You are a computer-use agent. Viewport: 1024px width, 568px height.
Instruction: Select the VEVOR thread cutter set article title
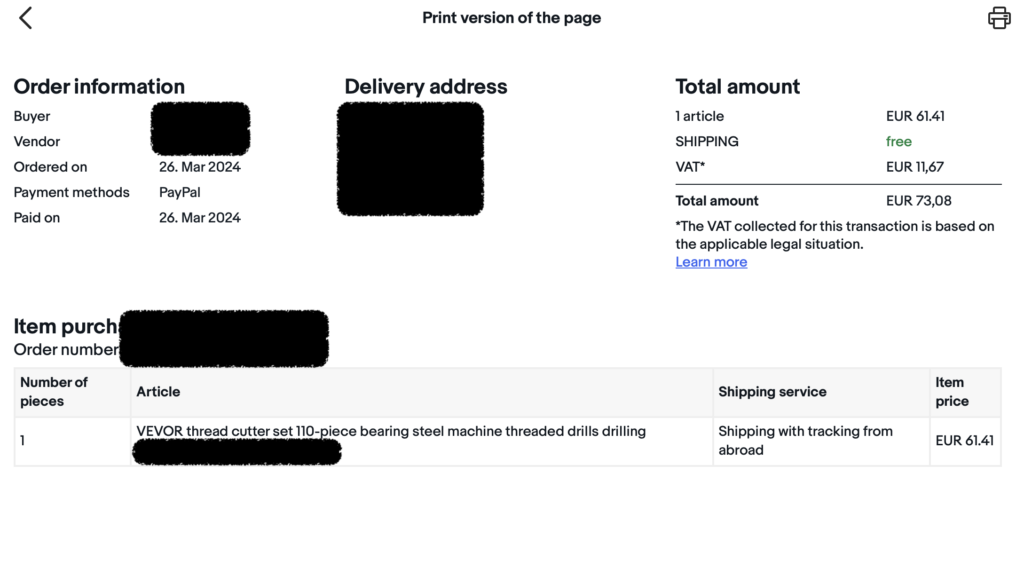pyautogui.click(x=391, y=431)
